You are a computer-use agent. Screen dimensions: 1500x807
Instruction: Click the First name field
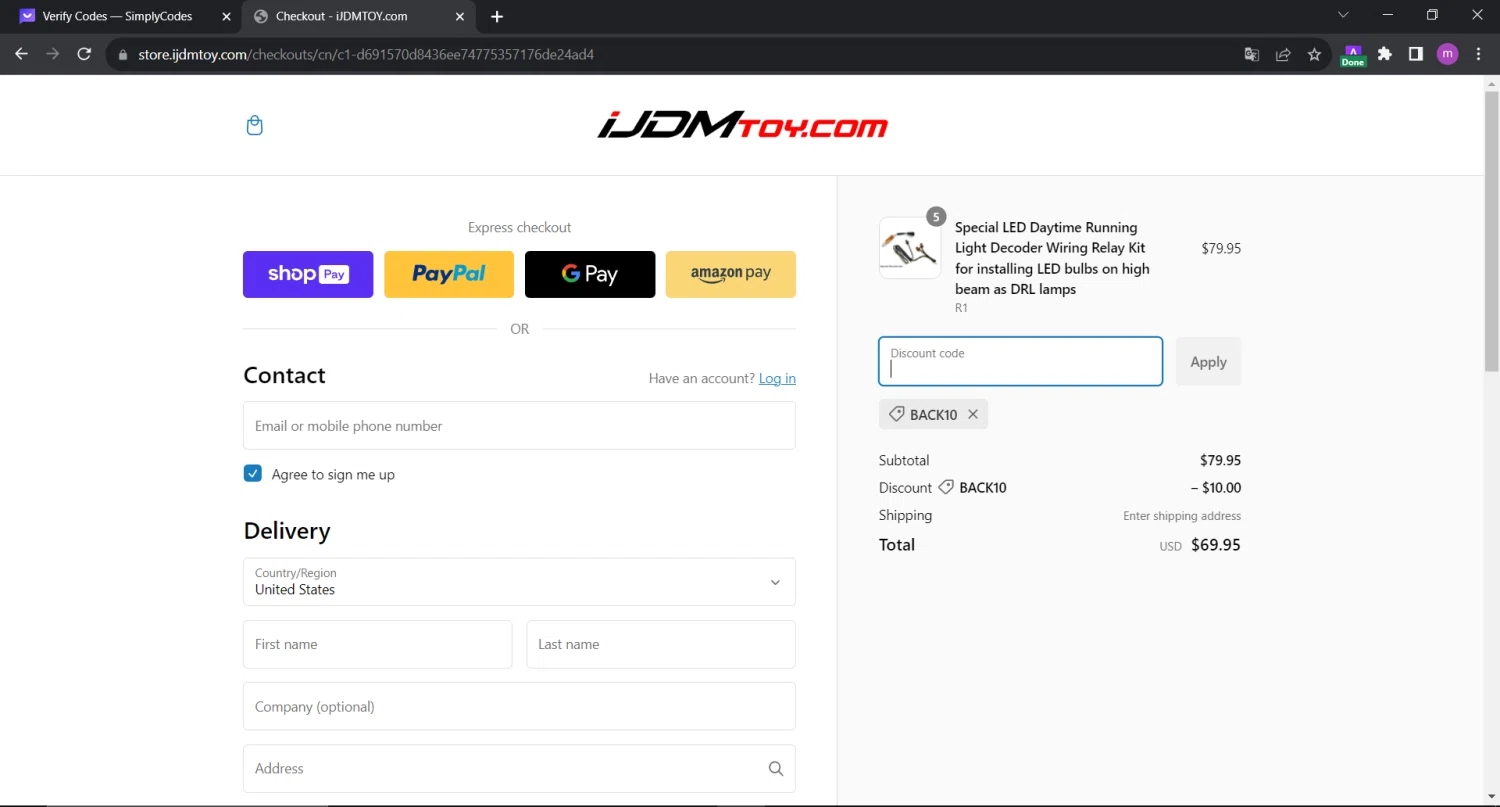point(377,644)
